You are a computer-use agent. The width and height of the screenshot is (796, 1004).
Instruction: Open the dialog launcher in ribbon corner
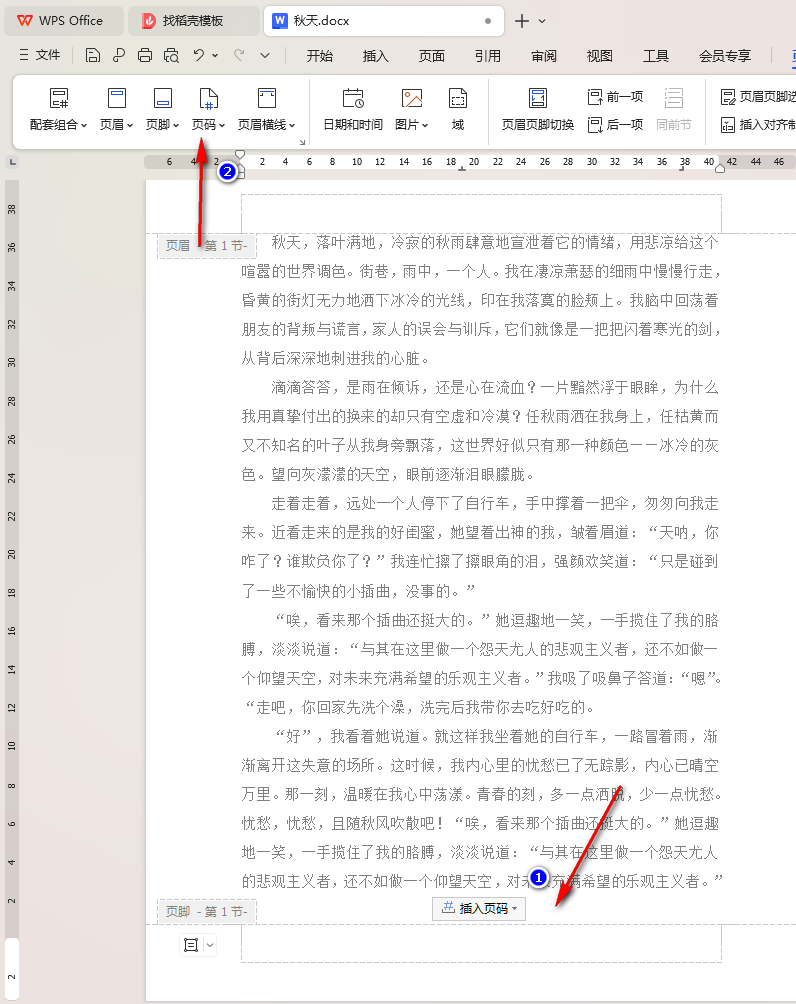(302, 142)
